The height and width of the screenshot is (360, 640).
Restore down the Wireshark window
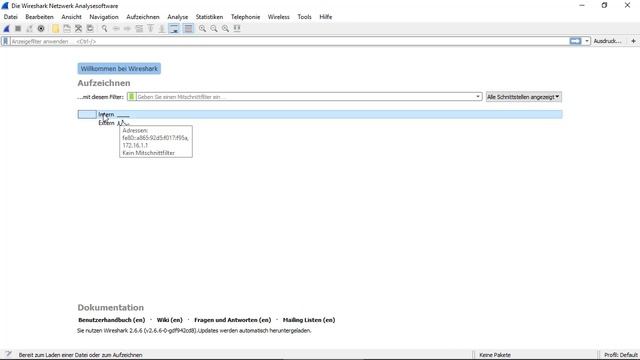(x=604, y=5)
